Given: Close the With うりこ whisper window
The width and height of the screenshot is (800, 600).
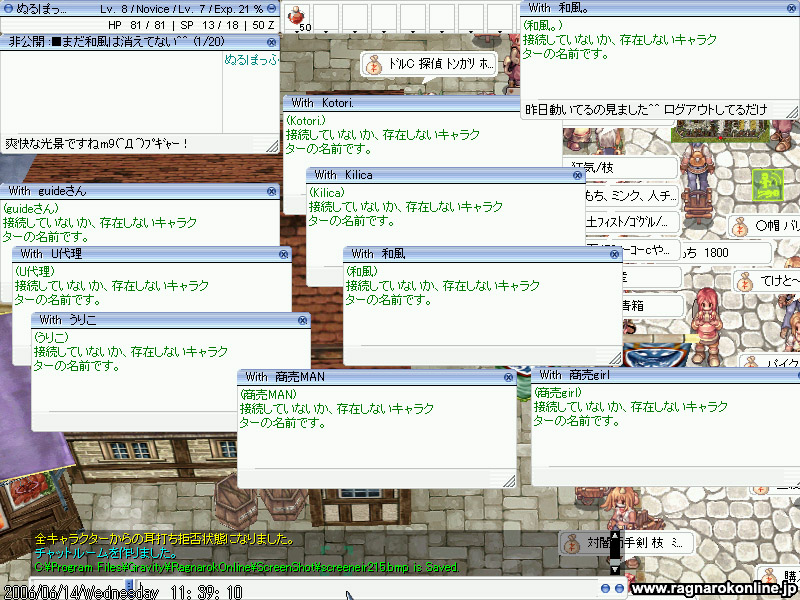Looking at the screenshot, I should tap(303, 320).
